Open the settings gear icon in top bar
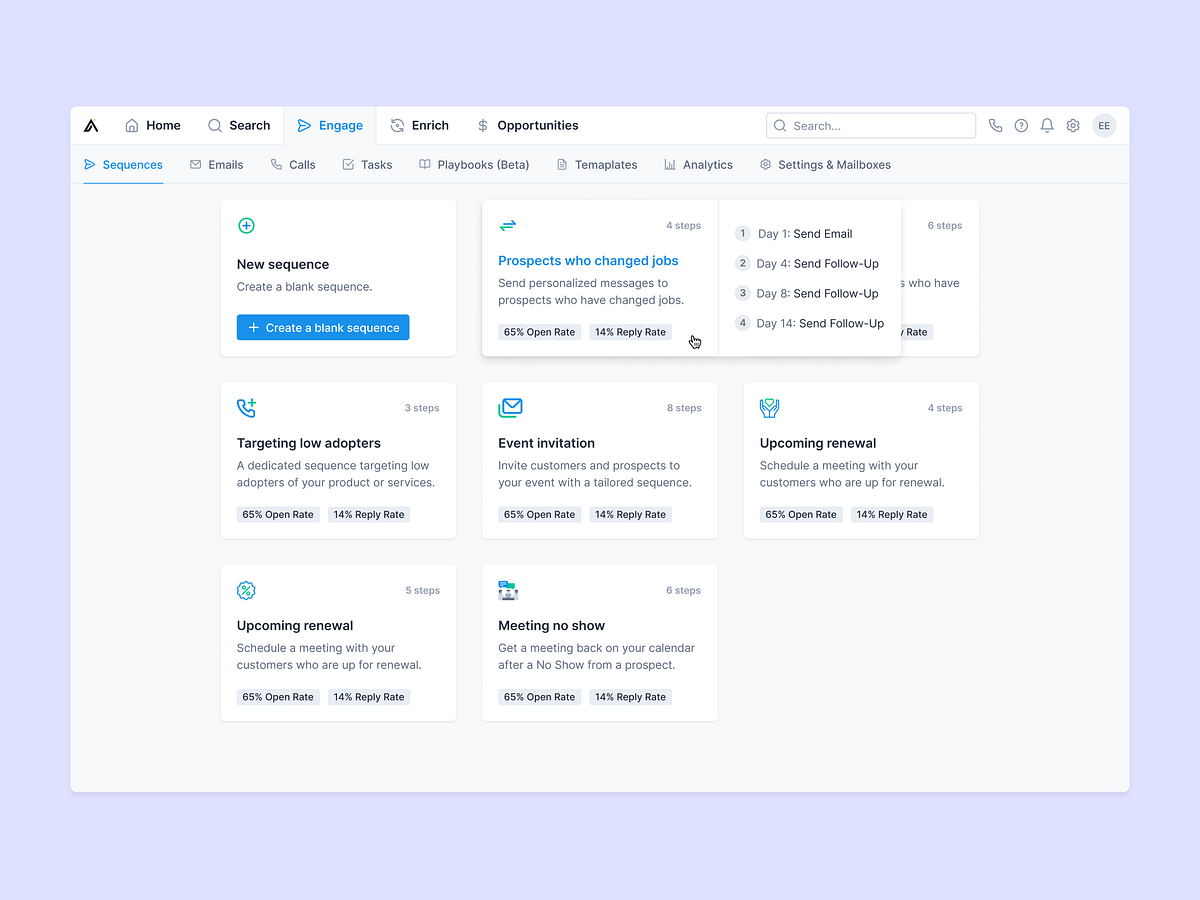This screenshot has width=1200, height=900. [x=1073, y=125]
